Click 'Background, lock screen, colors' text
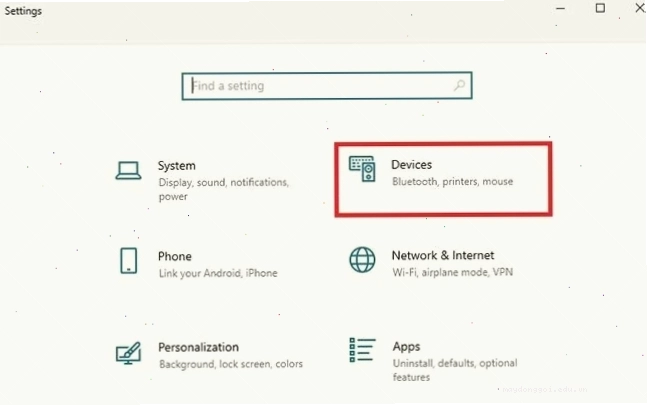This screenshot has height=406, width=647. click(x=231, y=364)
